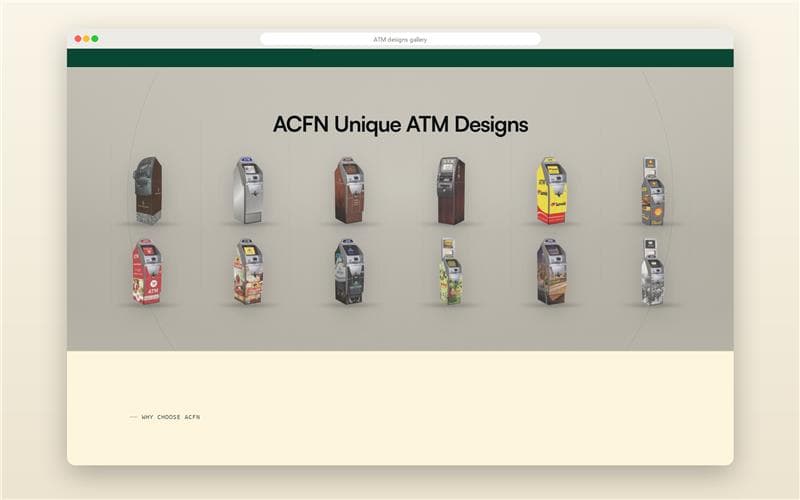Open the bottom-row brown landscape-wrapped ATM
This screenshot has height=500, width=800.
click(552, 272)
